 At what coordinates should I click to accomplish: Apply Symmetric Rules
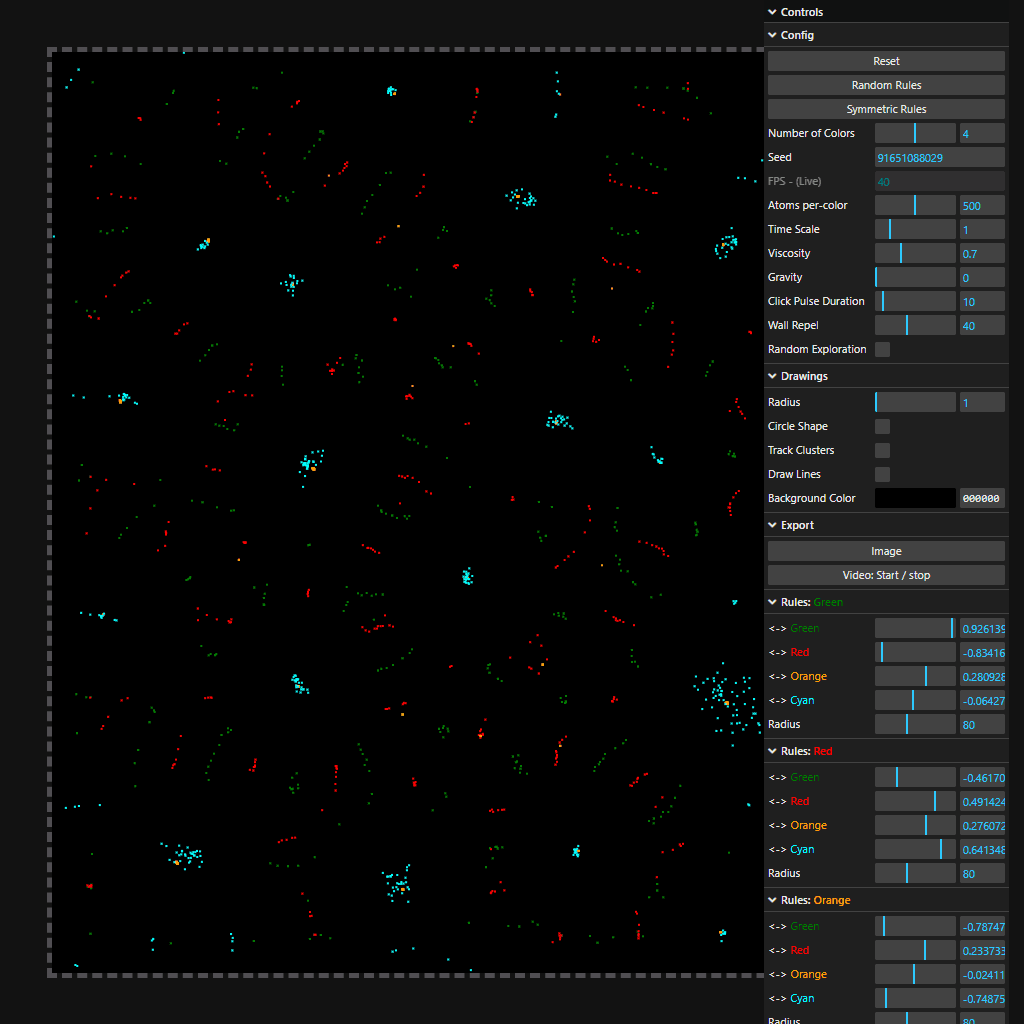[x=886, y=109]
